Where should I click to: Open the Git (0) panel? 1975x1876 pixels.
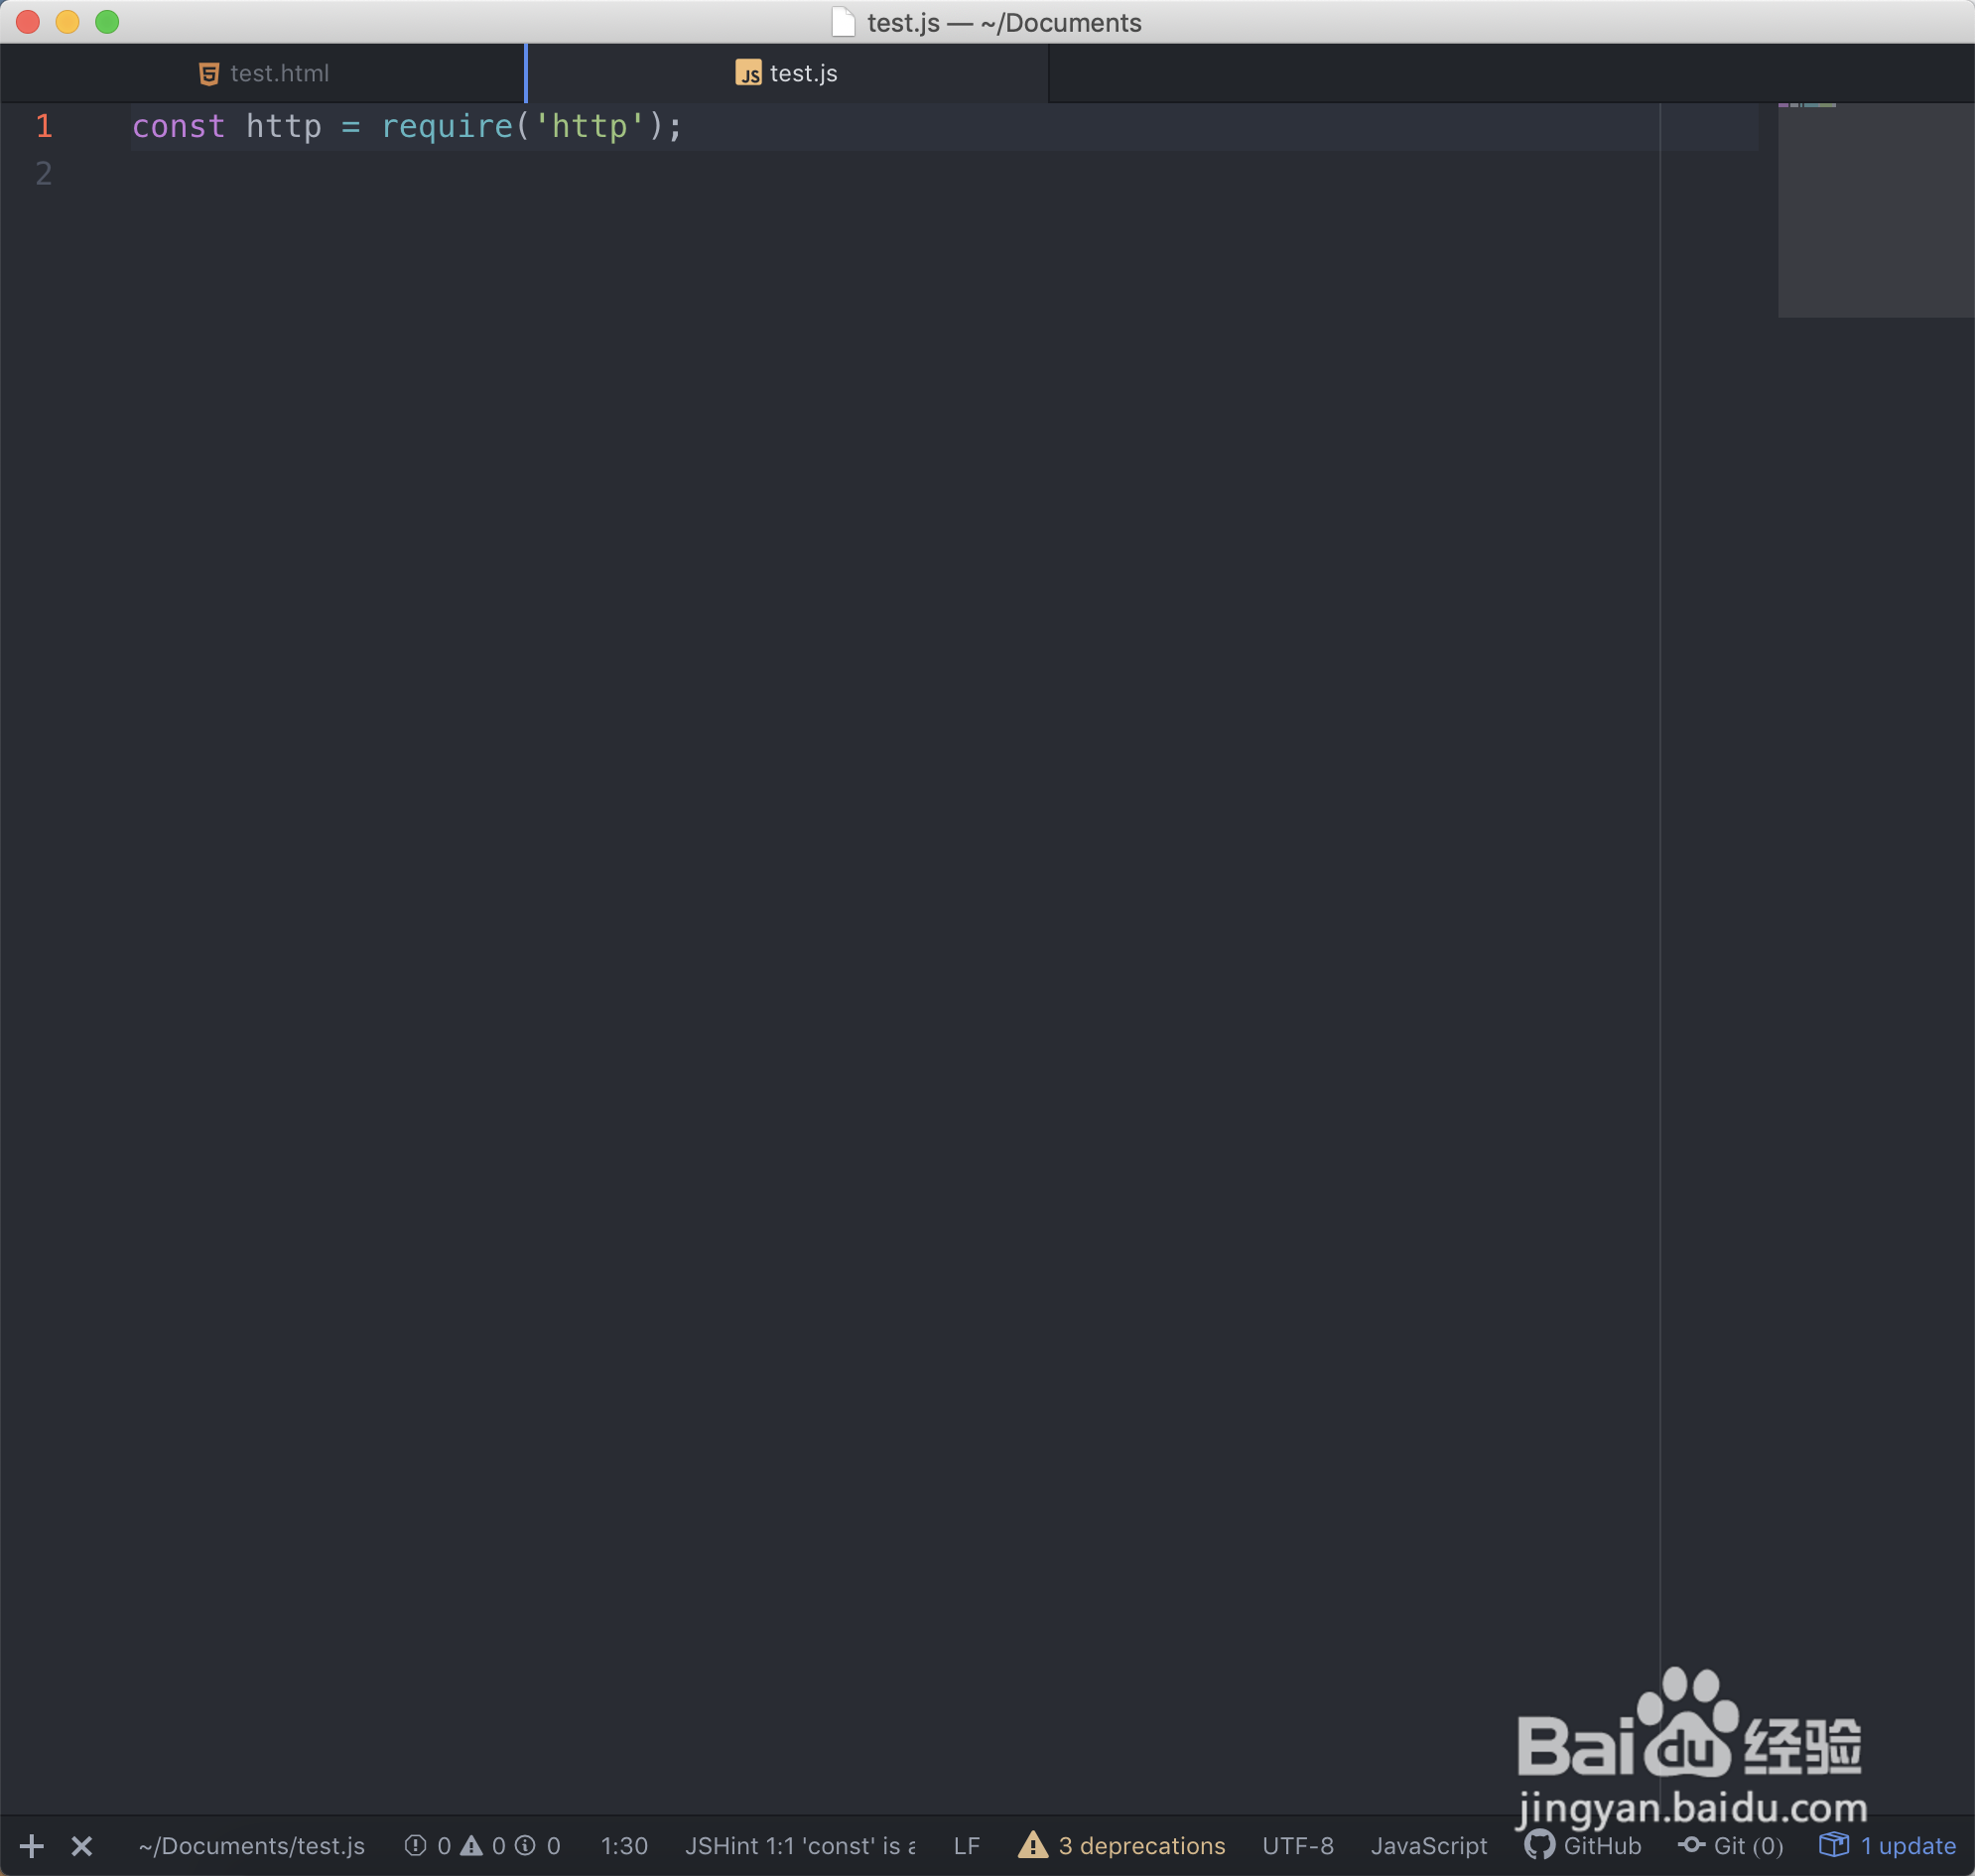tap(1730, 1846)
